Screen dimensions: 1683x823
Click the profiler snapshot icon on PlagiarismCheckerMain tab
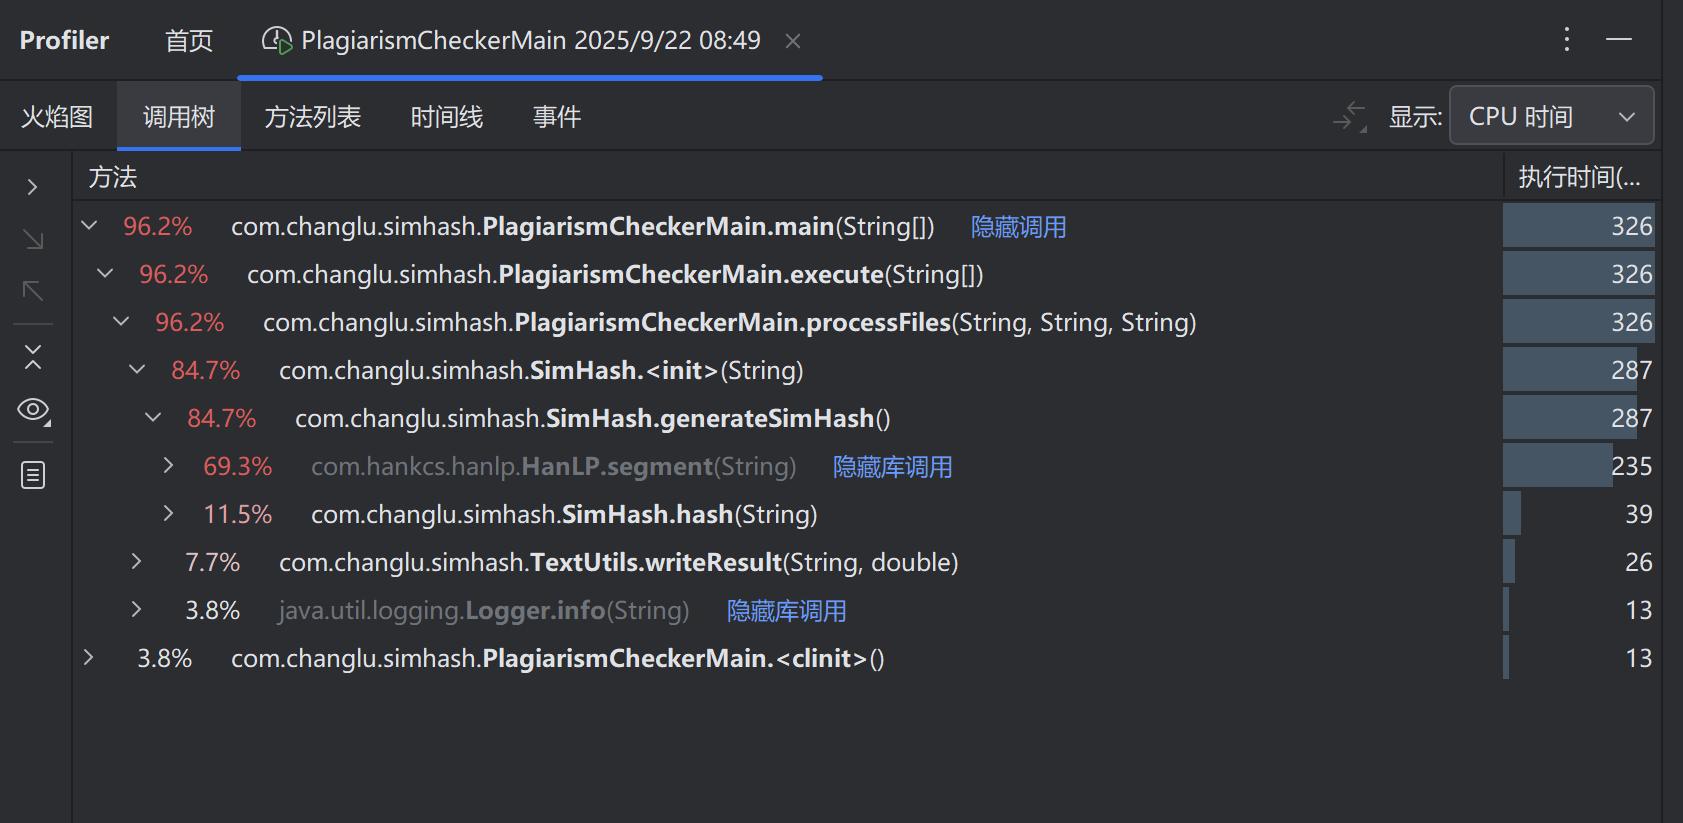(x=277, y=40)
